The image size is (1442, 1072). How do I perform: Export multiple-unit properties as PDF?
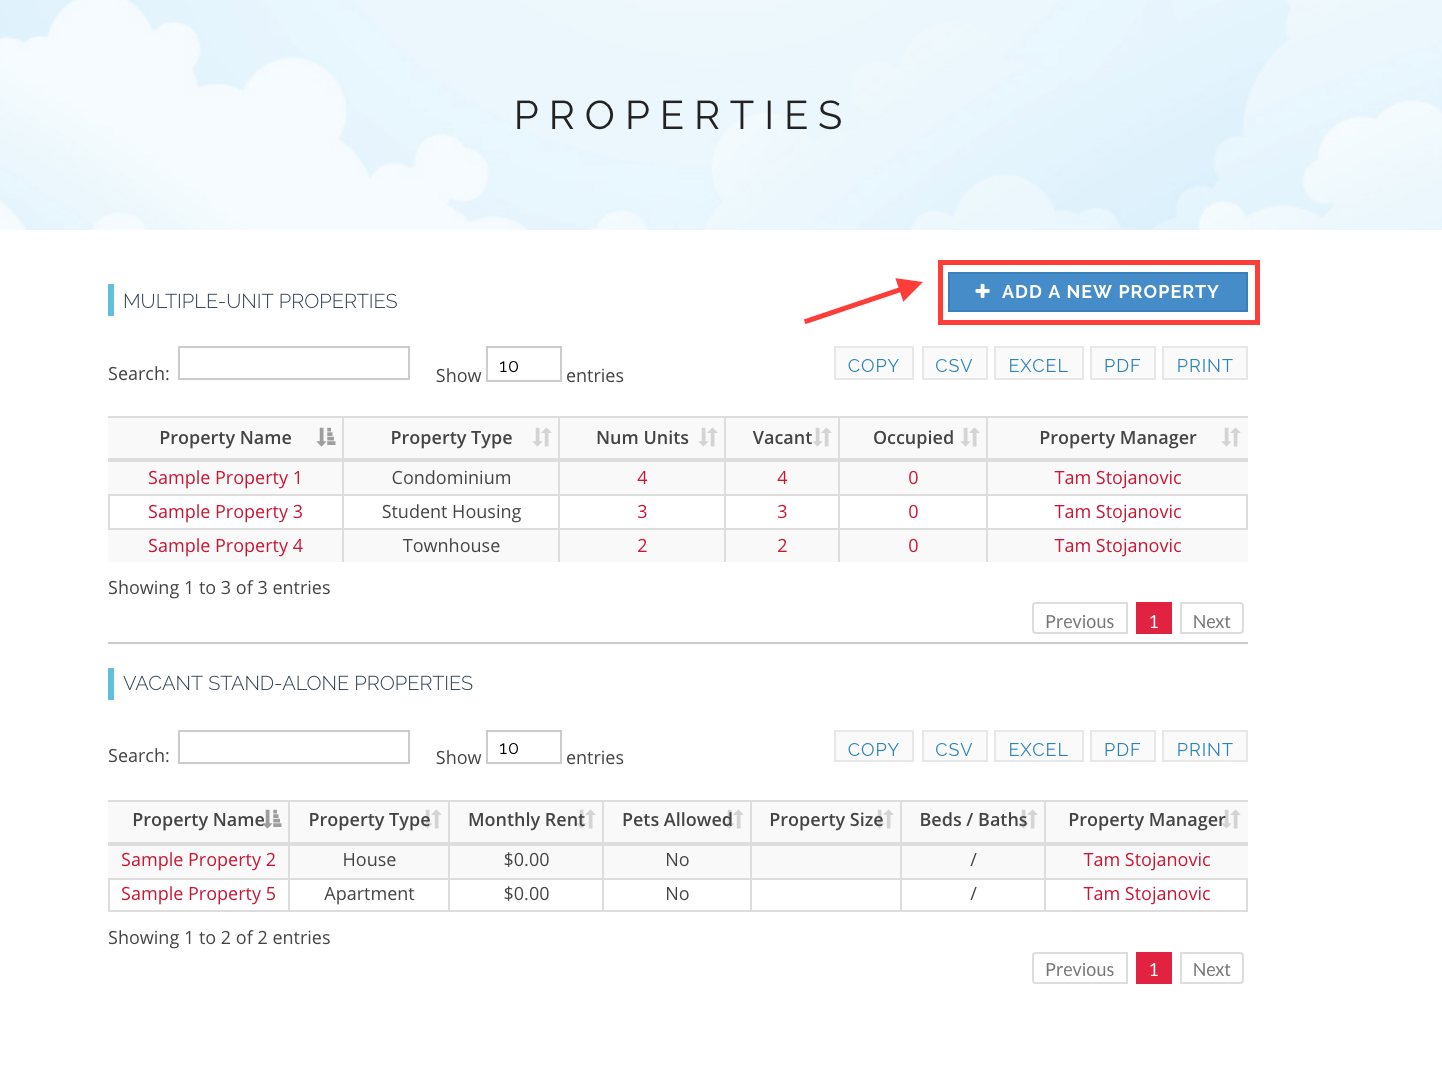[x=1122, y=364]
